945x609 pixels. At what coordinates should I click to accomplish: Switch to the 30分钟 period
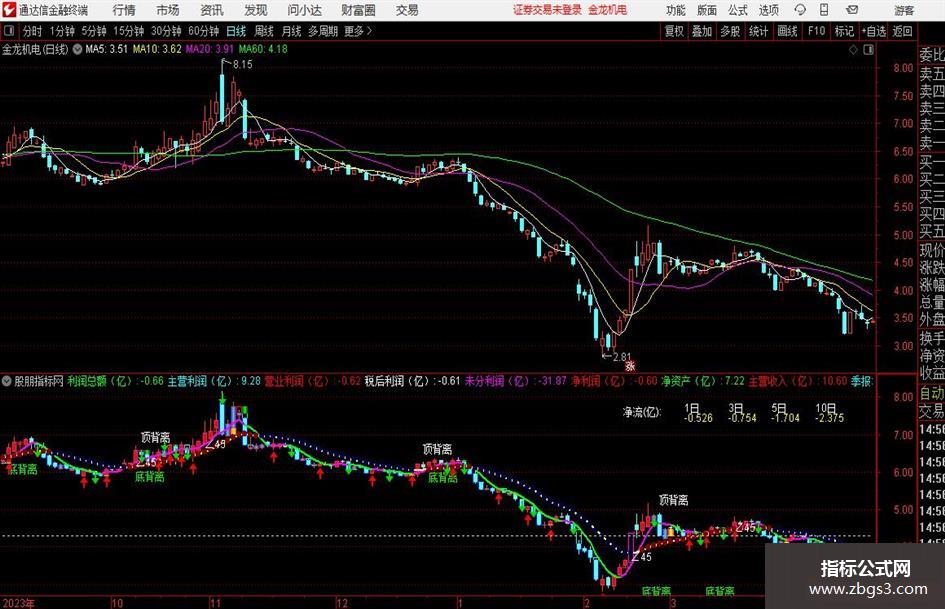[166, 31]
